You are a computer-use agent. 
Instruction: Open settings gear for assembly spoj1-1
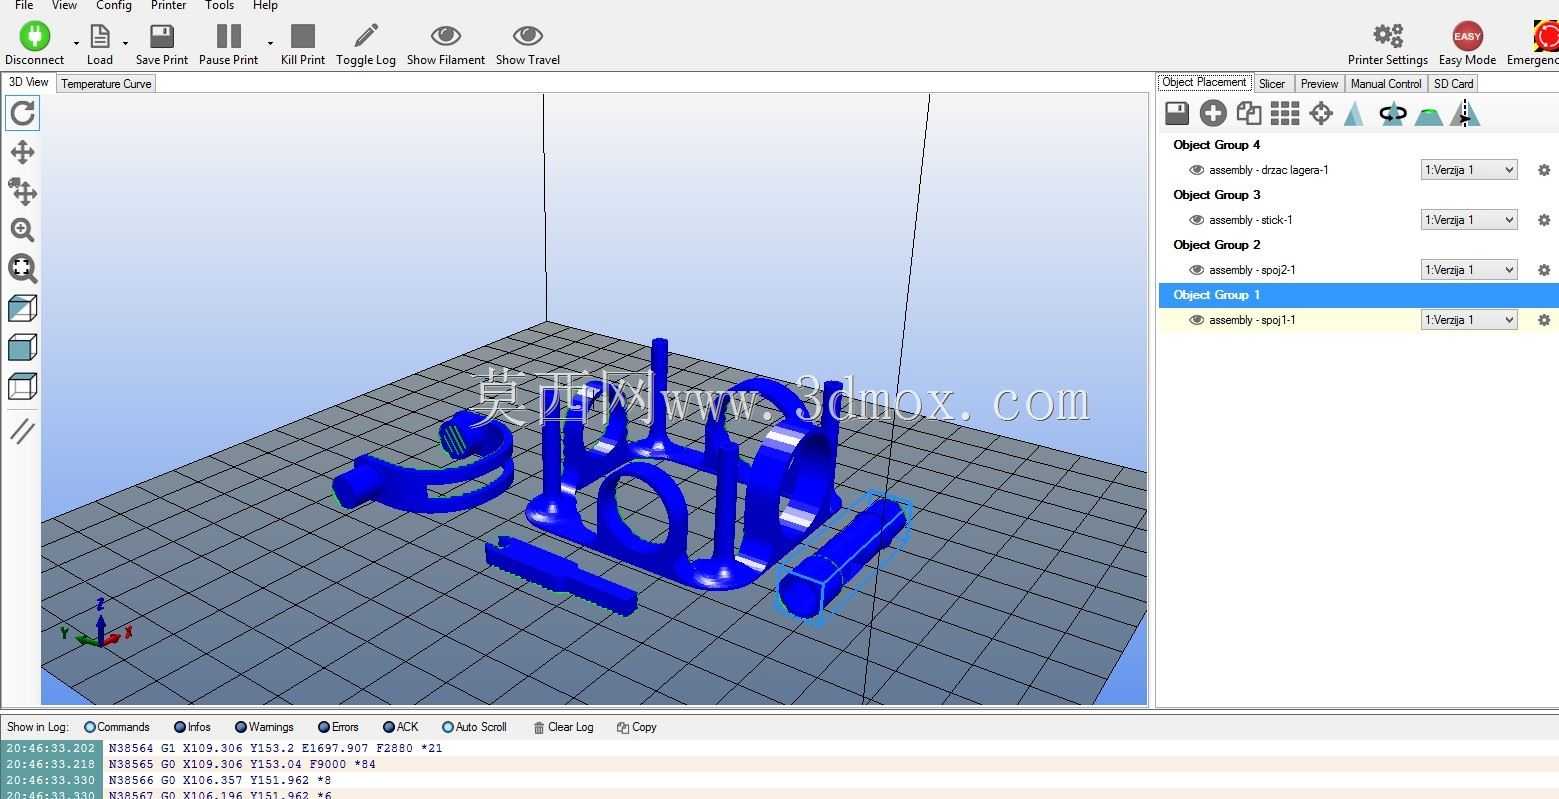click(x=1544, y=320)
